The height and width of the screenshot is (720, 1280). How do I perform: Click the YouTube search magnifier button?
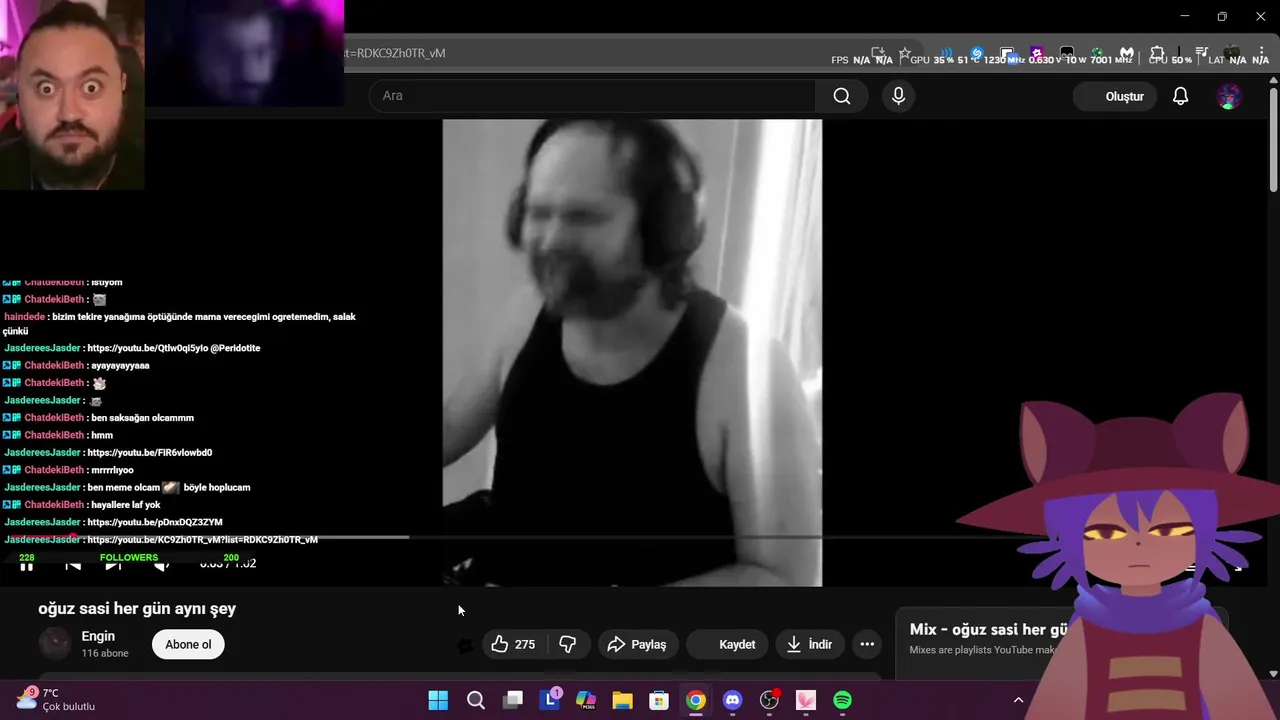(x=842, y=96)
